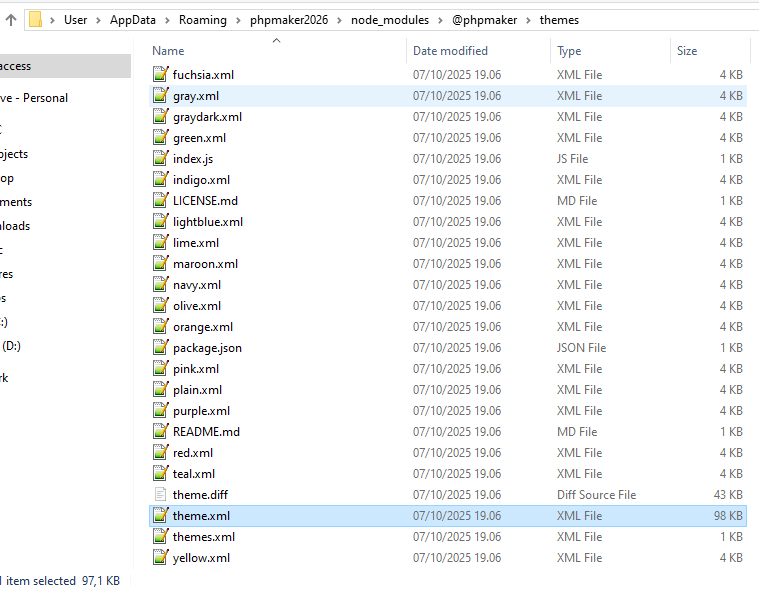Select the themes.xml file
This screenshot has height=592, width=759.
204,537
